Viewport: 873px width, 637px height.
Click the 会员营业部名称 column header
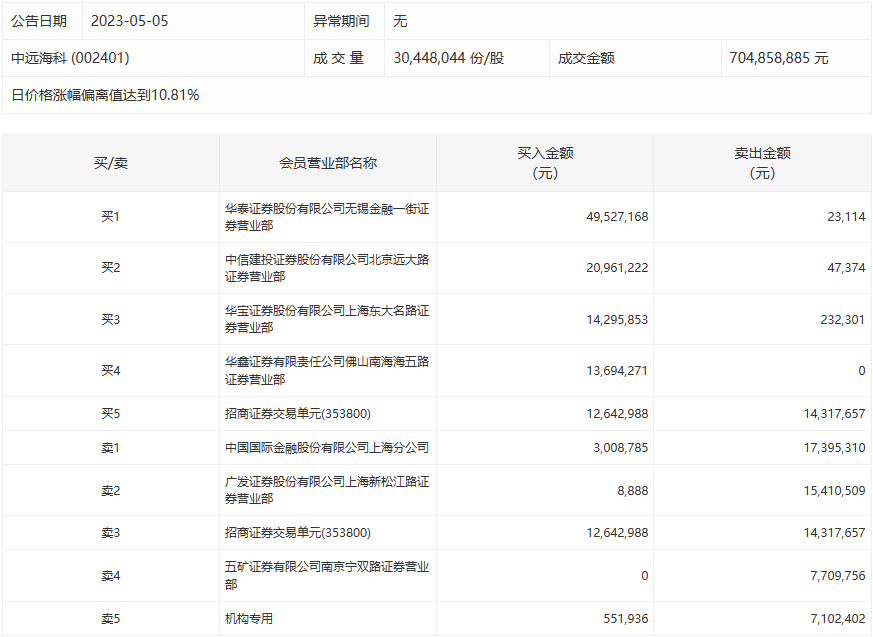[x=328, y=163]
